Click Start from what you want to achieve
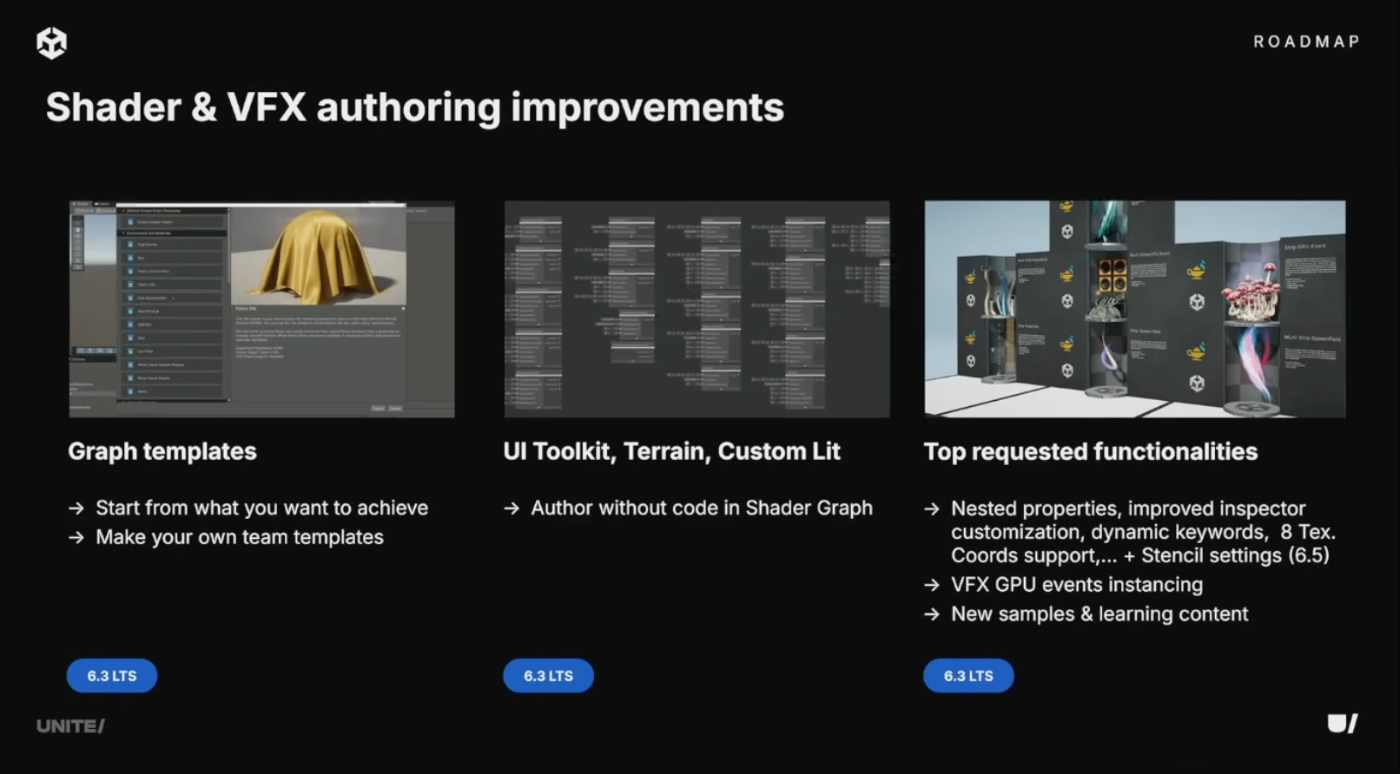This screenshot has width=1400, height=774. [x=262, y=508]
